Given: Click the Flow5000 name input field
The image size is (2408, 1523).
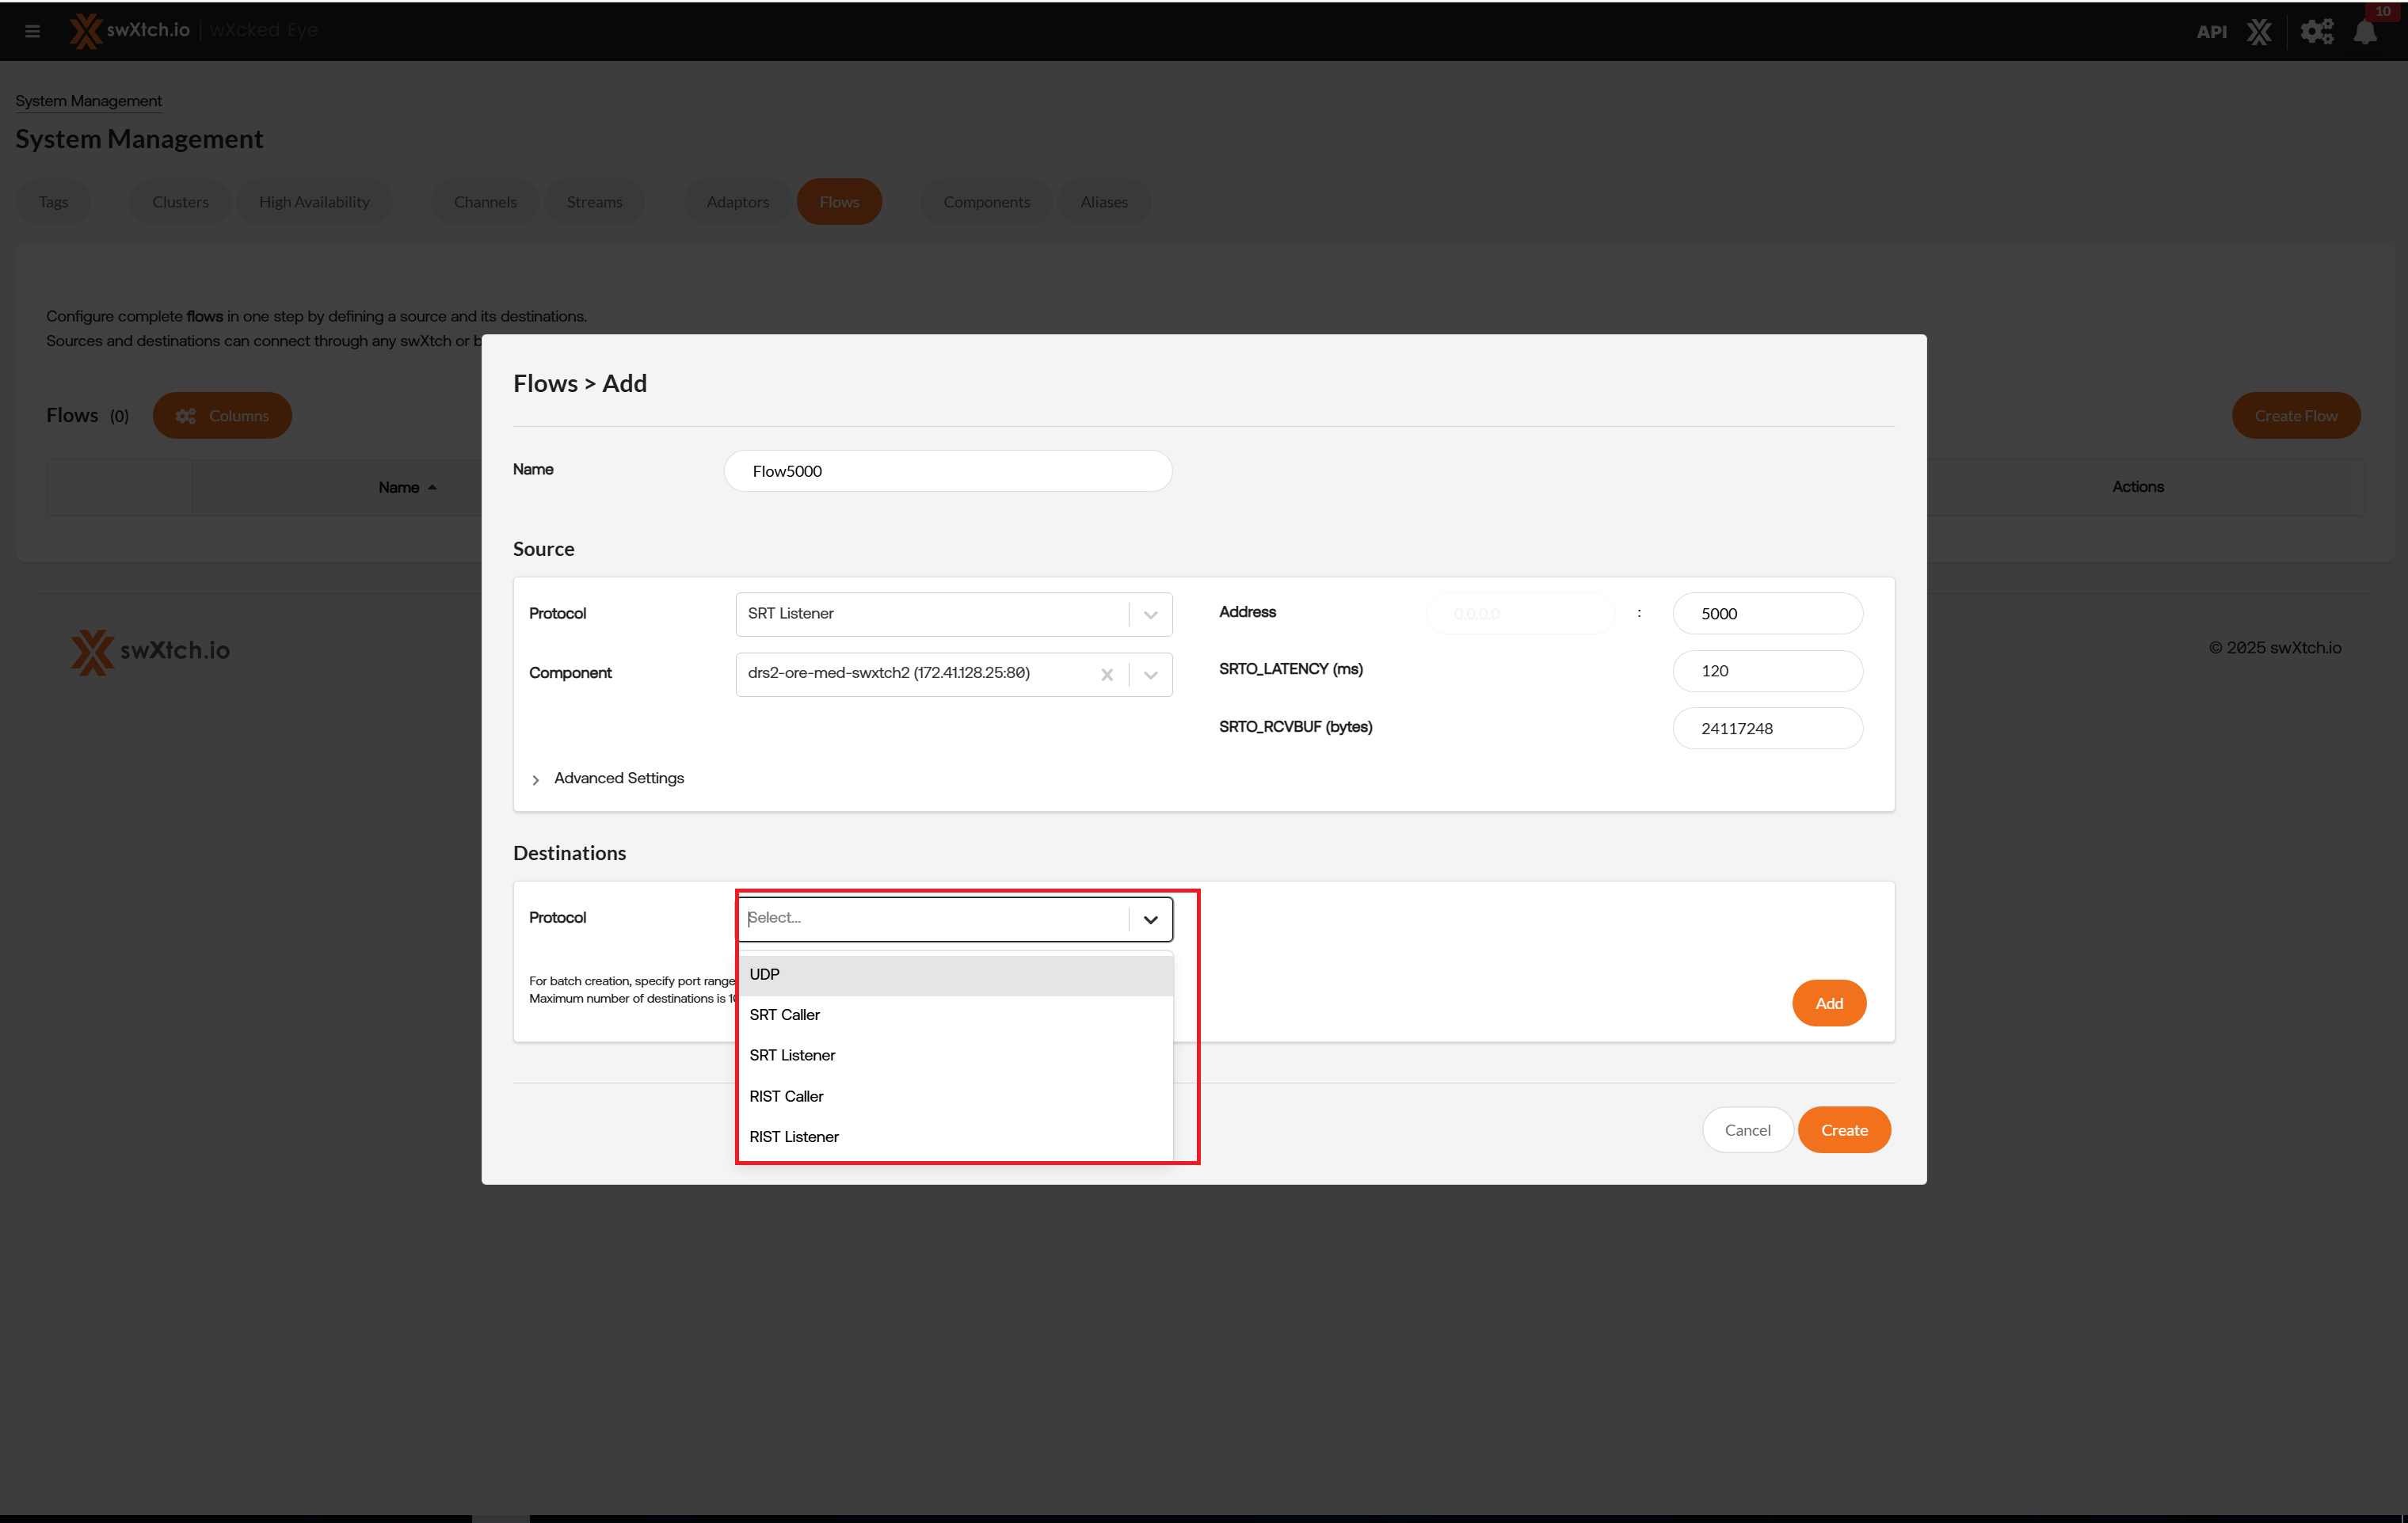Looking at the screenshot, I should tap(947, 471).
